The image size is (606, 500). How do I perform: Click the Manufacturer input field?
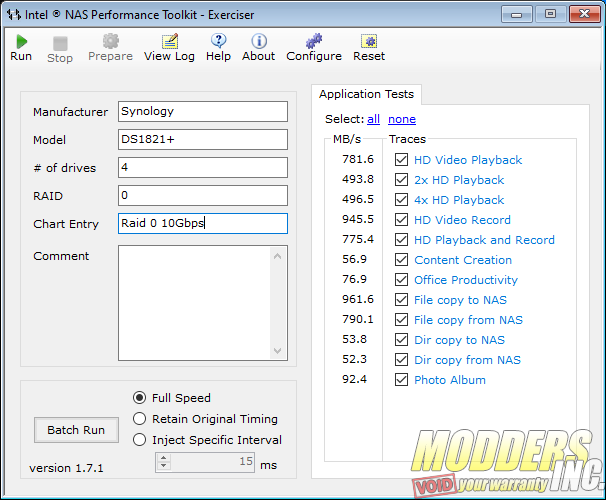point(203,111)
